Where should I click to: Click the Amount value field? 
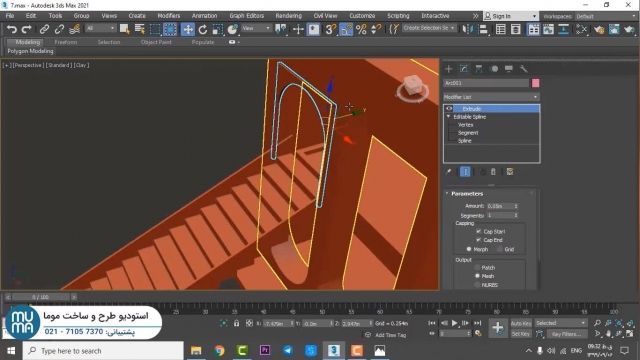click(500, 206)
